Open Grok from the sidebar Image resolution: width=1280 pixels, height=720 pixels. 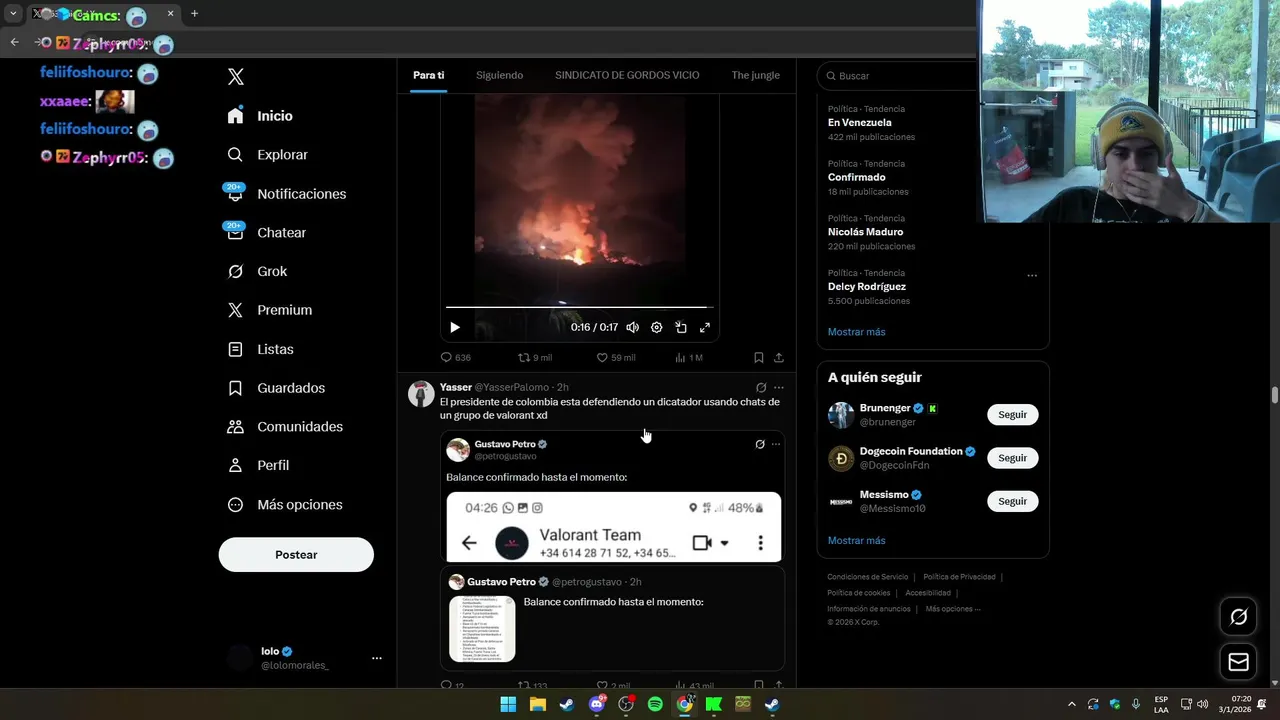(257, 271)
